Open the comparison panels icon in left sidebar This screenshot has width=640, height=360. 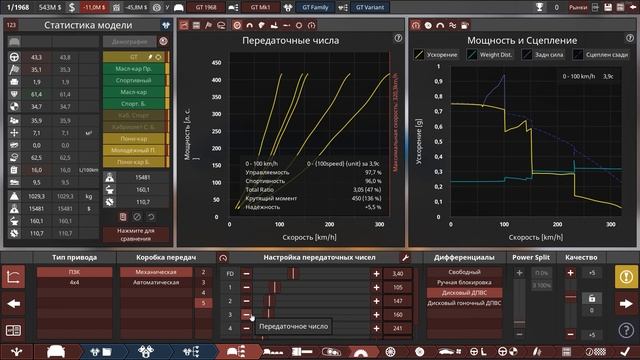pos(13,330)
